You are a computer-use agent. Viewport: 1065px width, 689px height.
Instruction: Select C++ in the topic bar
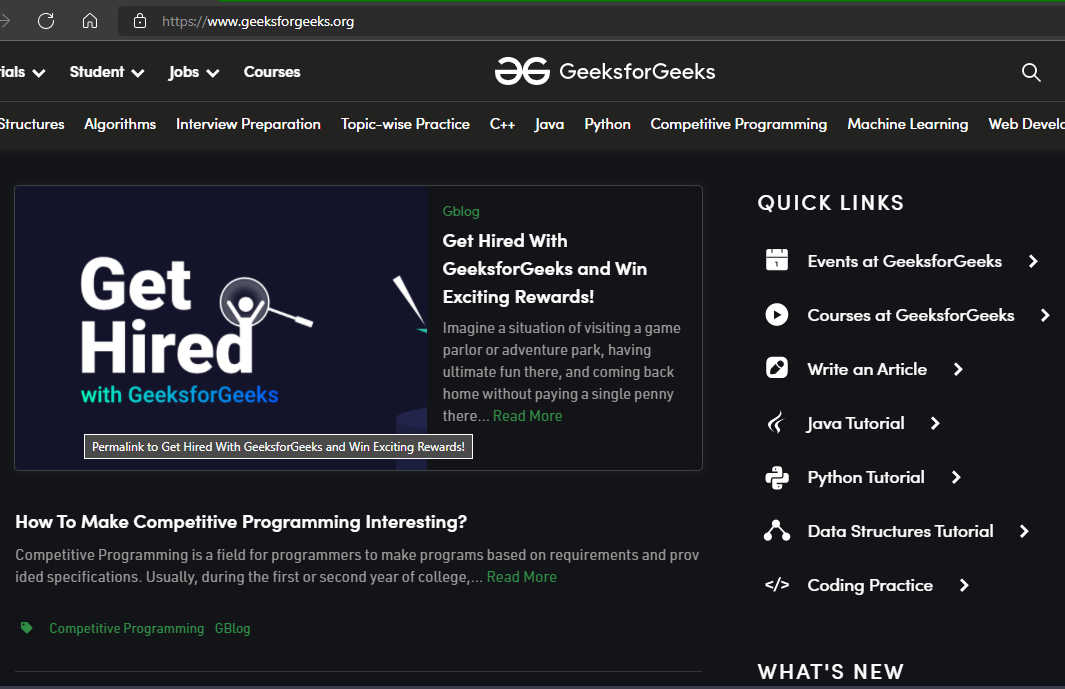point(502,124)
